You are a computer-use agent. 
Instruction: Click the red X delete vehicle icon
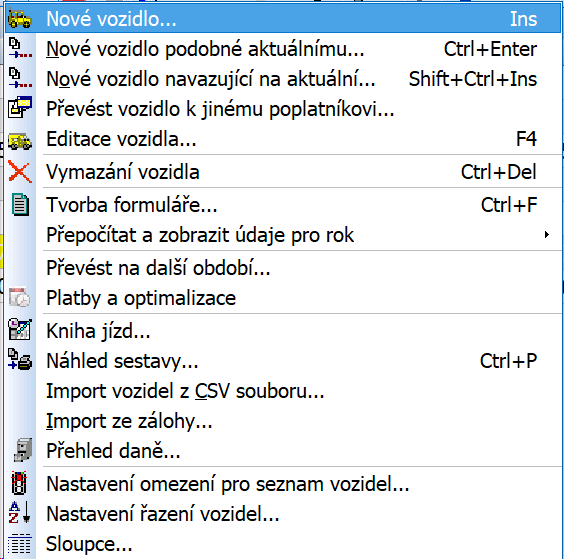coord(19,172)
